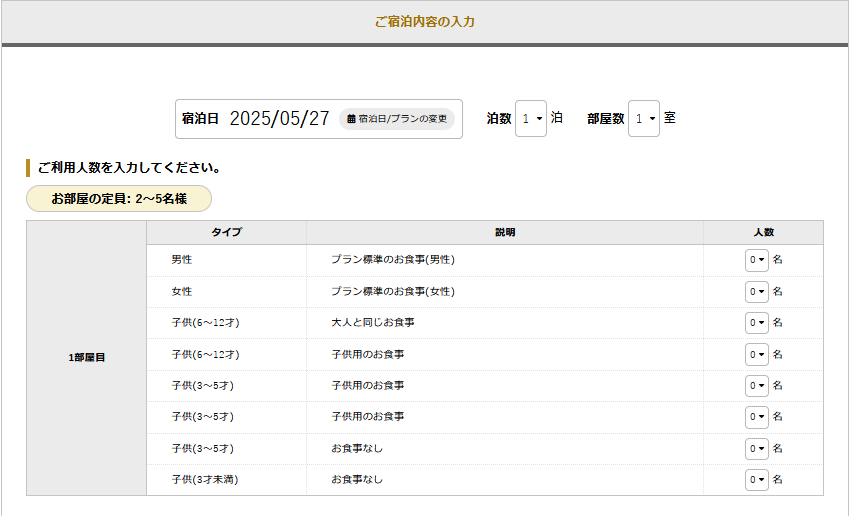Open the 宿泊日/プランの変更 button
This screenshot has width=850, height=516.
click(x=397, y=119)
